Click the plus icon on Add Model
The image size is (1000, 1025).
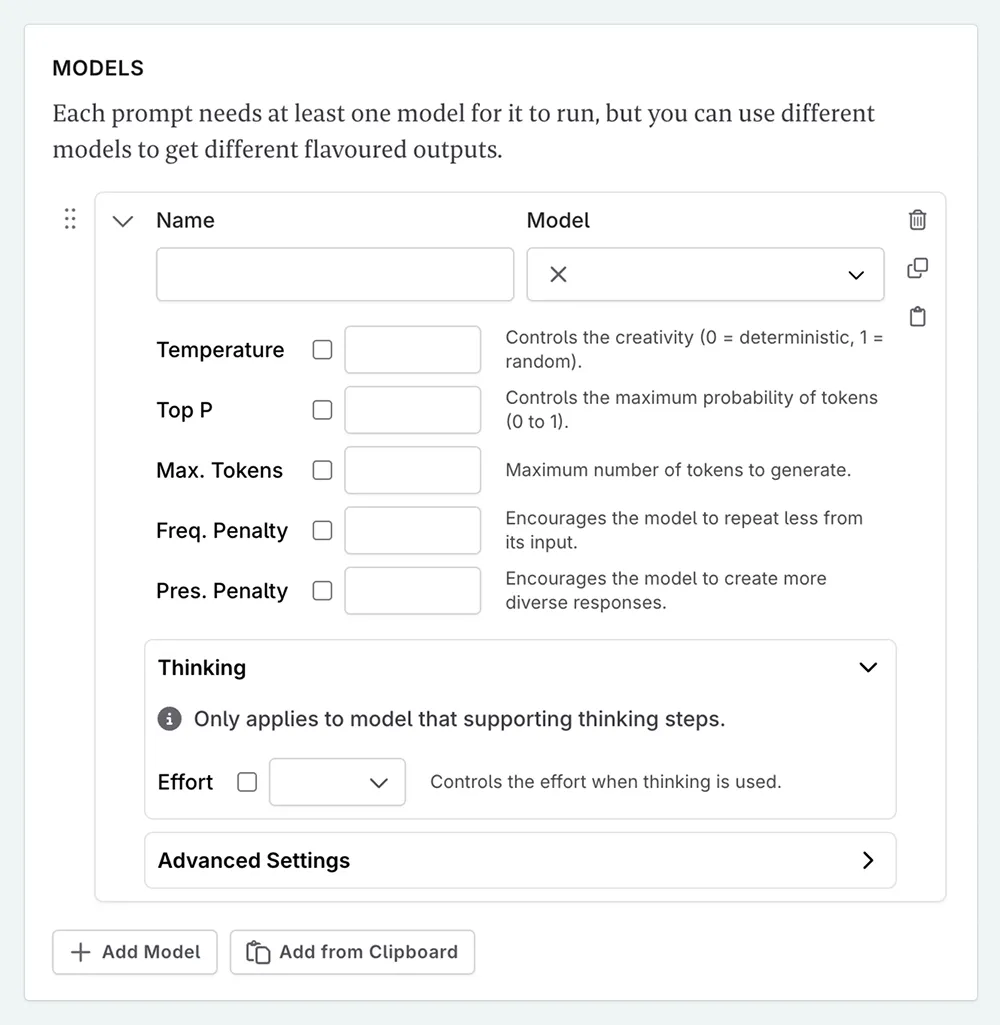point(80,952)
